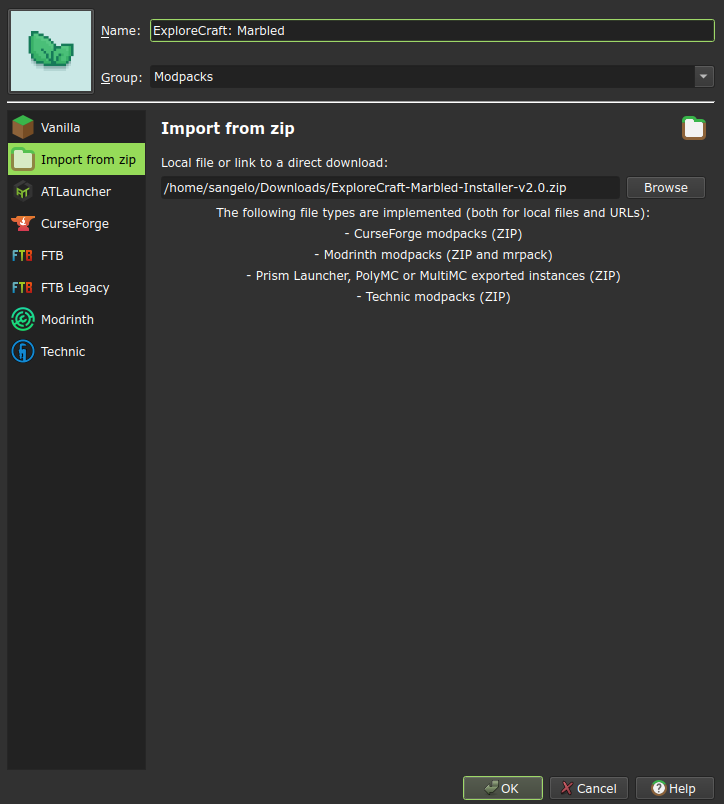Screen dimensions: 724x804
Task: Click the CurseForge anvil icon
Action: (x=23, y=223)
